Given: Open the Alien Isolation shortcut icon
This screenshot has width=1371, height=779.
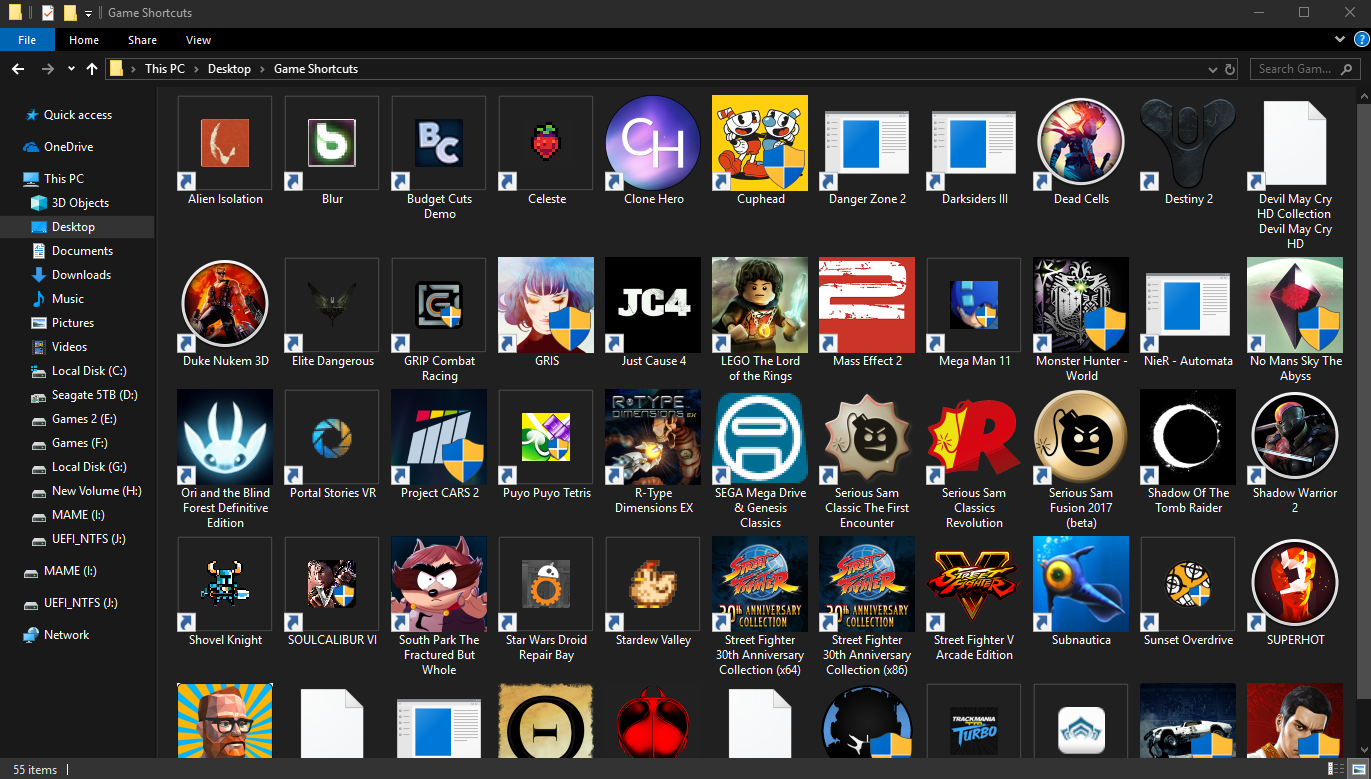Looking at the screenshot, I should (225, 143).
